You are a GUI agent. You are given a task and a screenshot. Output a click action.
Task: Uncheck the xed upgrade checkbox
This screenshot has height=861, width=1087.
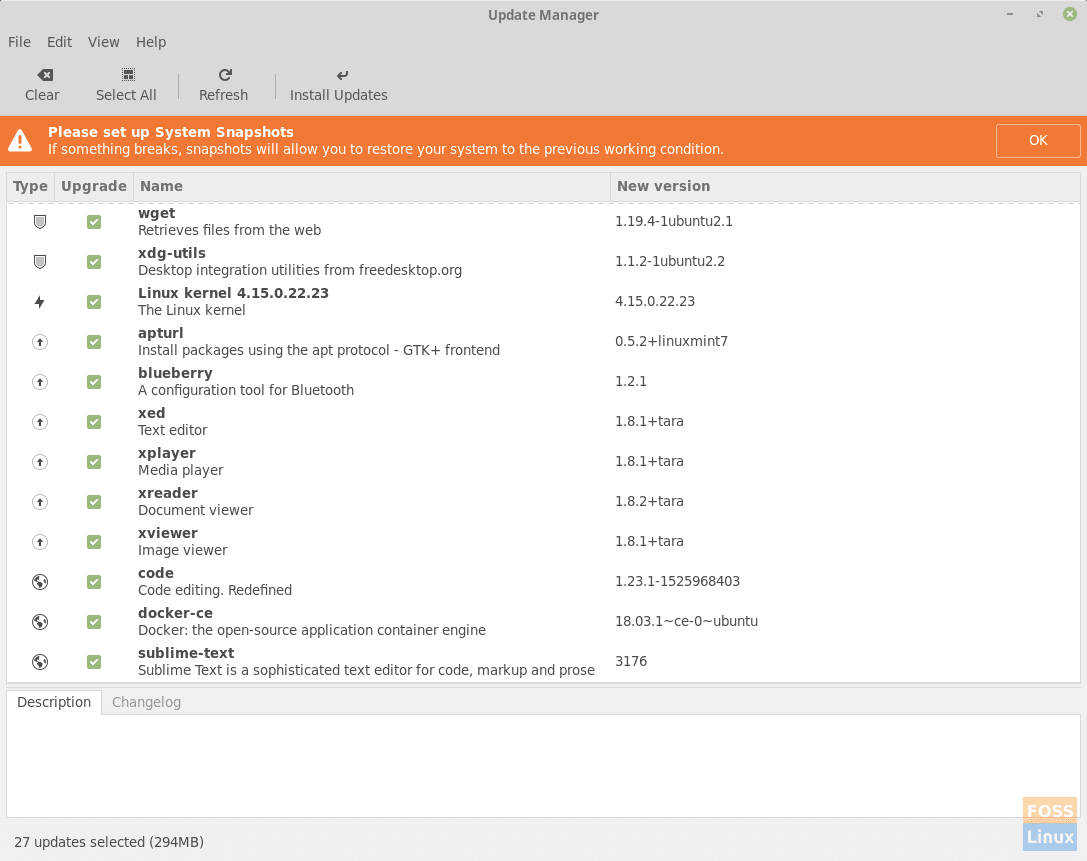click(x=94, y=422)
